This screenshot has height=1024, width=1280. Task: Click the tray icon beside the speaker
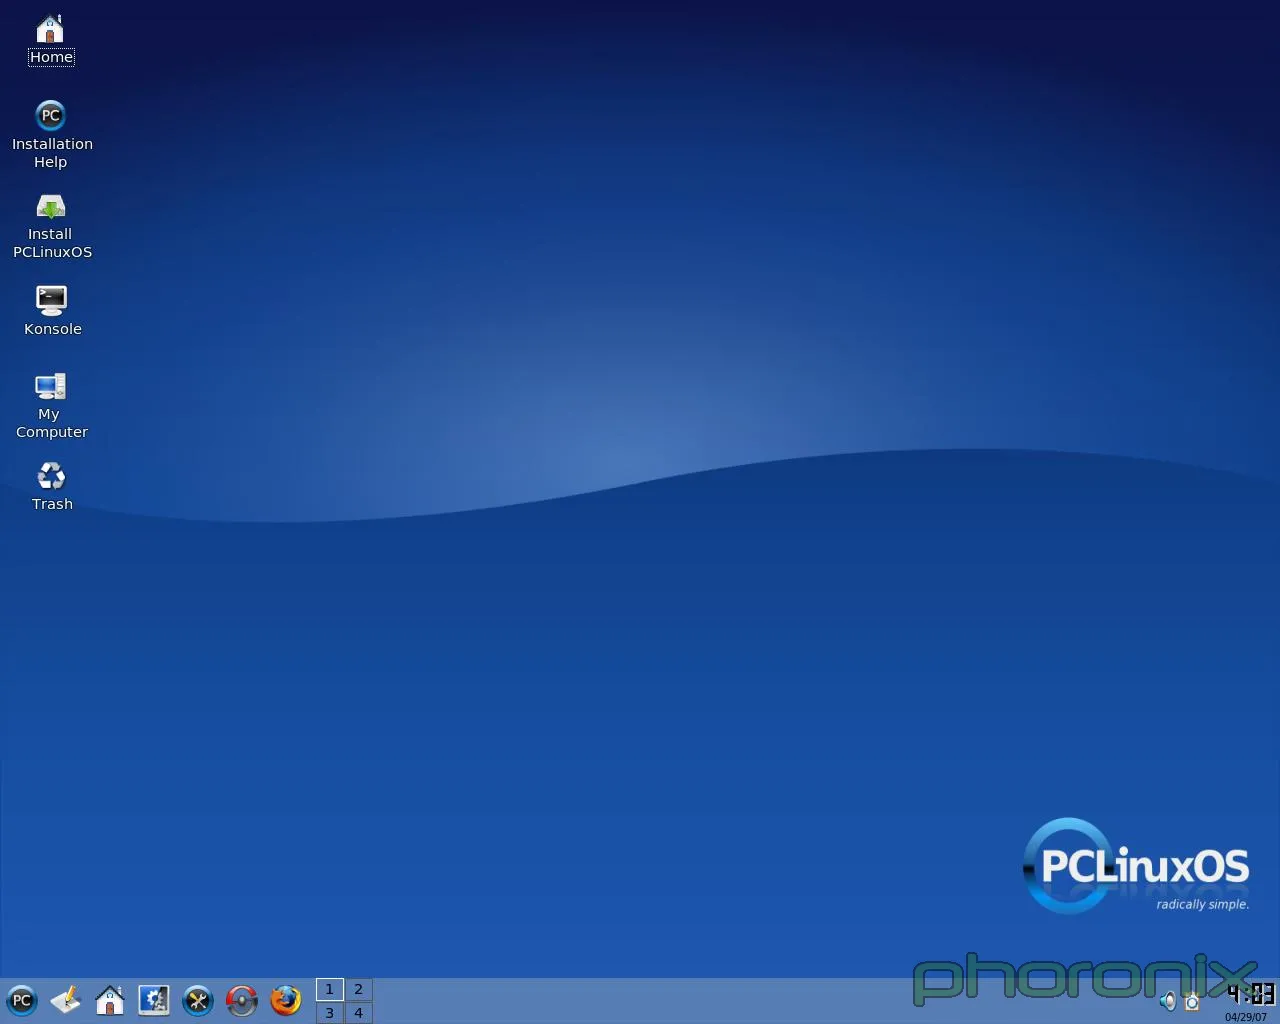(x=1192, y=1001)
